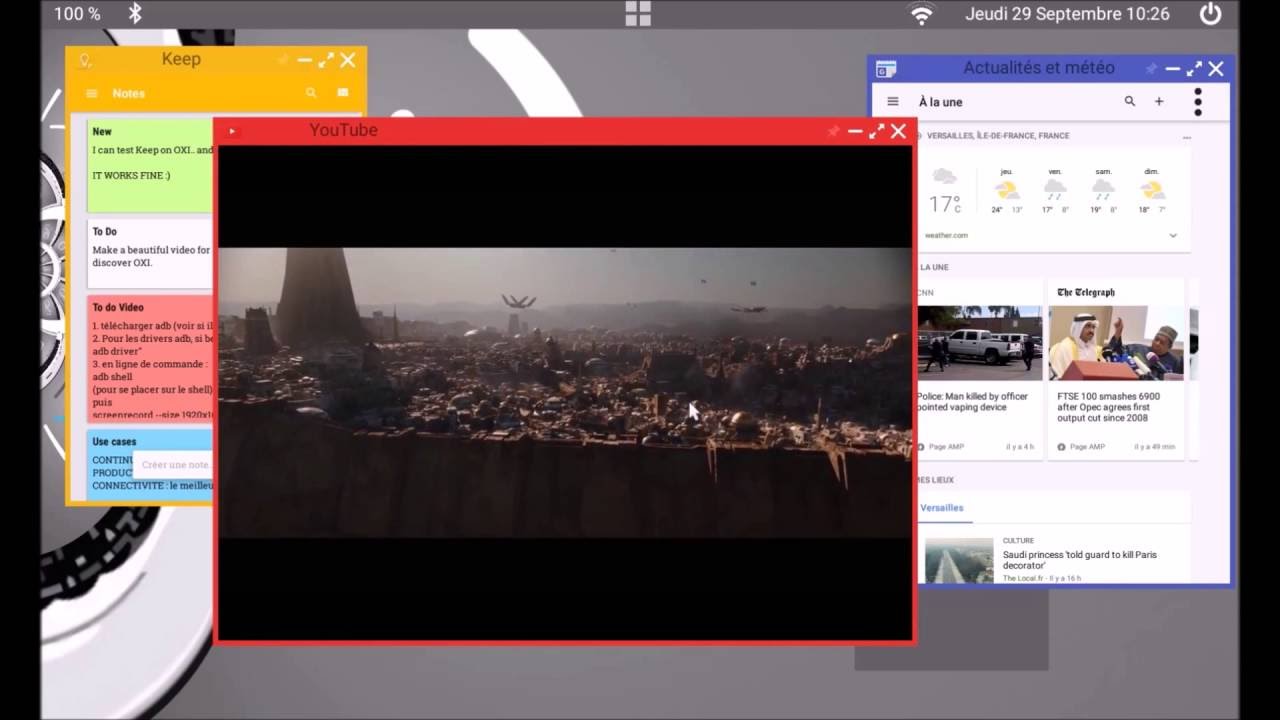Click The Telegraph source logo

pyautogui.click(x=1086, y=292)
